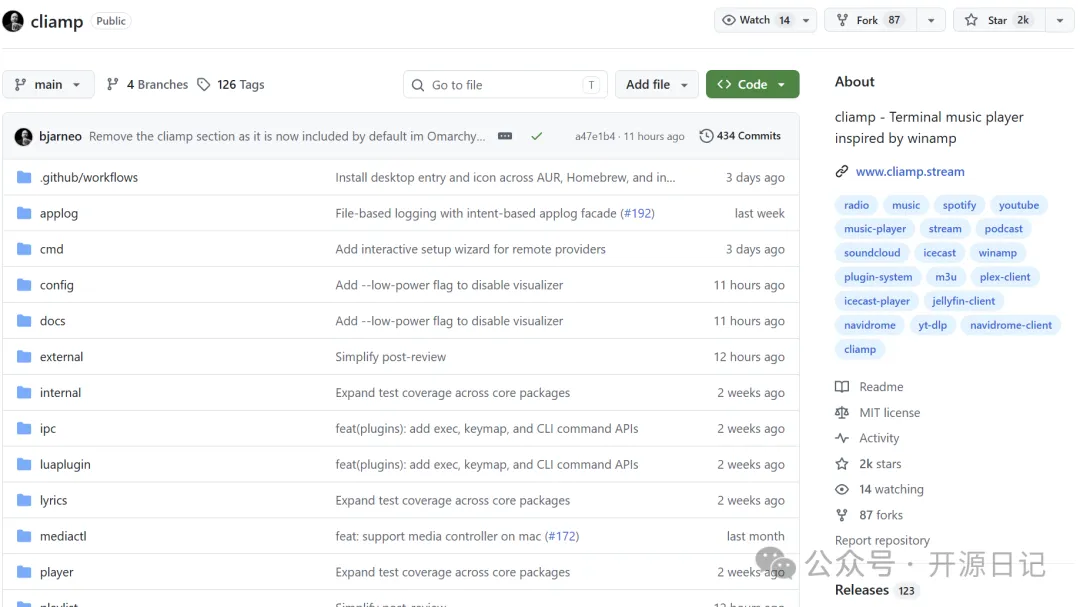The width and height of the screenshot is (1080, 607).
Task: Select the radio topic tag
Action: pyautogui.click(x=856, y=205)
